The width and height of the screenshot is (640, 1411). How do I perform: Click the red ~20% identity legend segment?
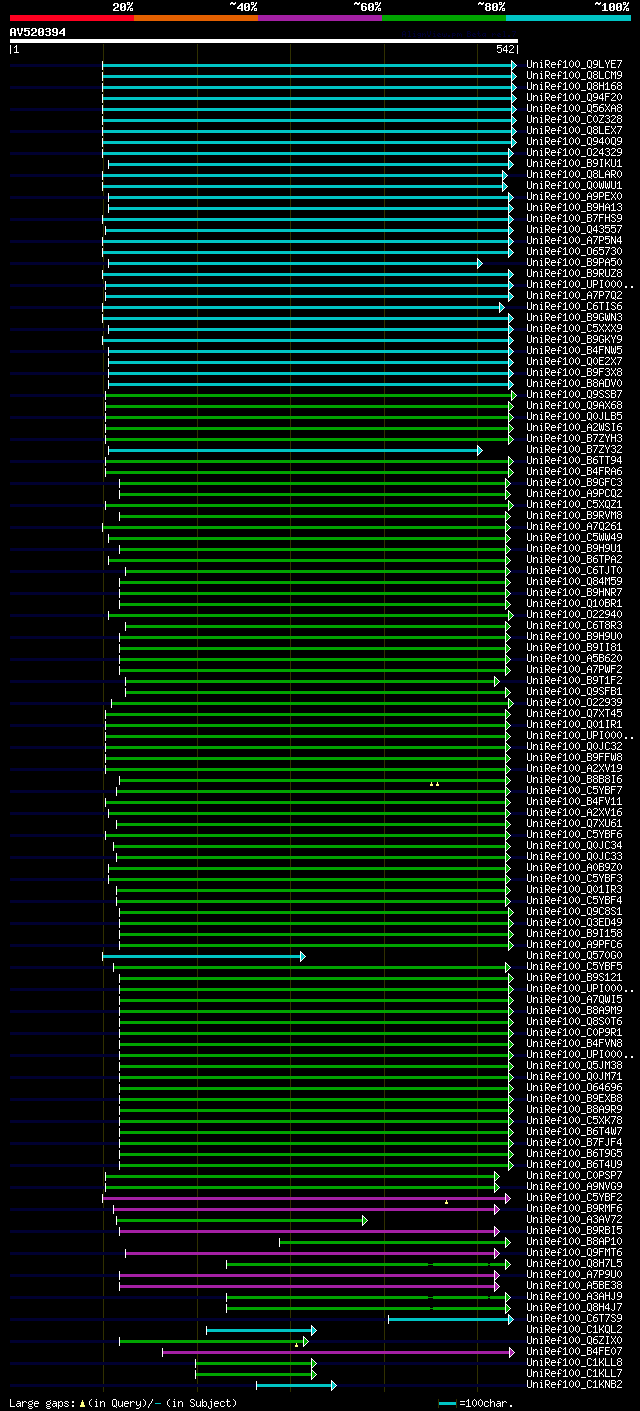(x=72, y=17)
